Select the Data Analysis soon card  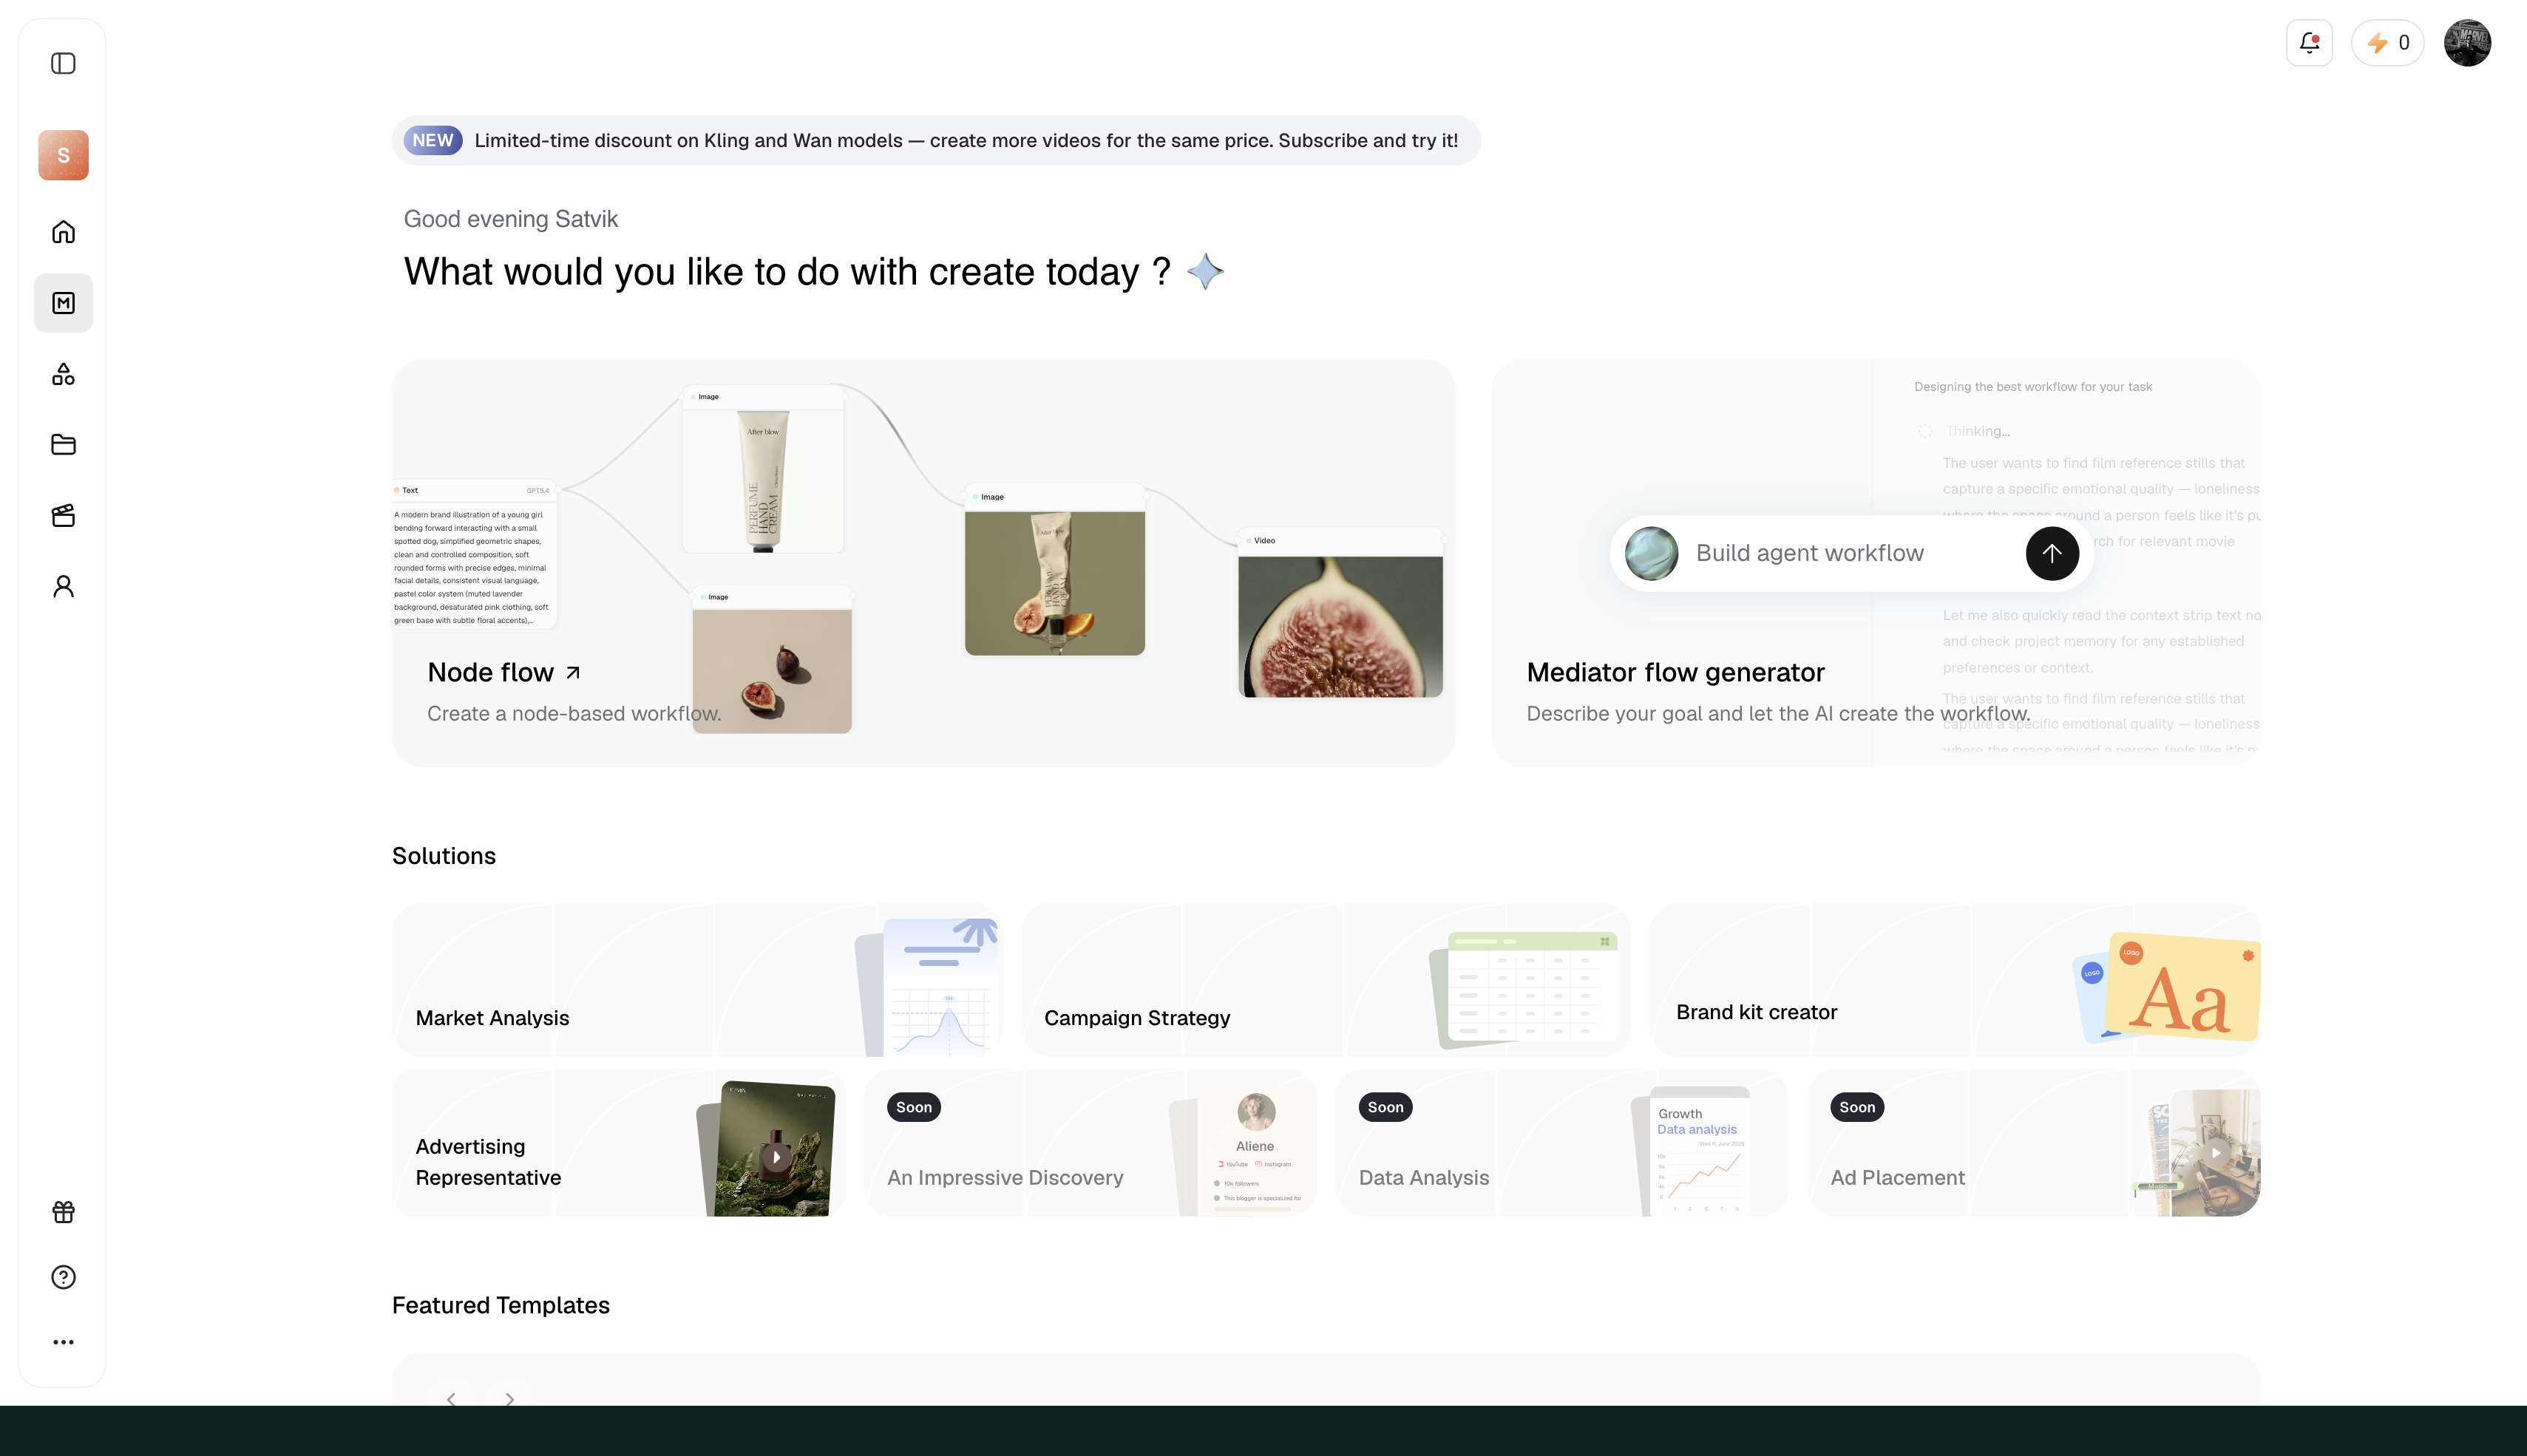(1561, 1143)
